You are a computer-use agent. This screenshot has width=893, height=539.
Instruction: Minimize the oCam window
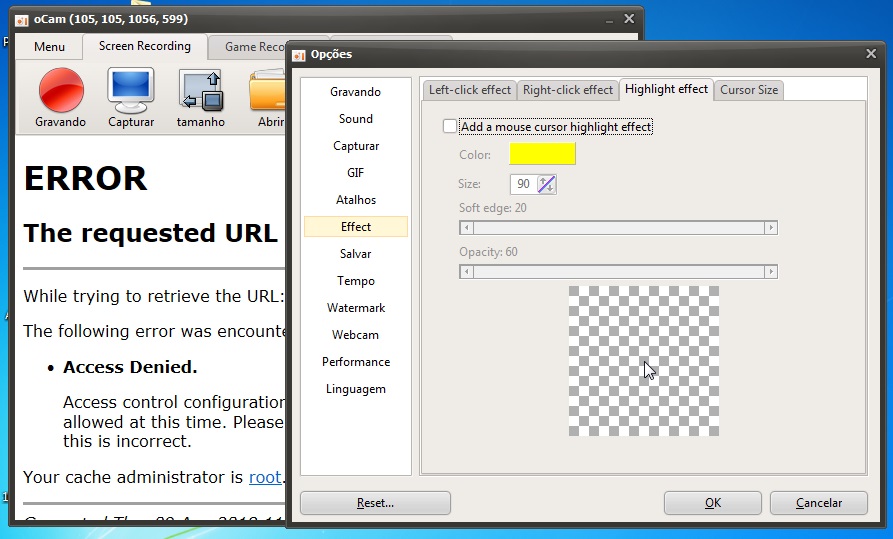point(609,21)
